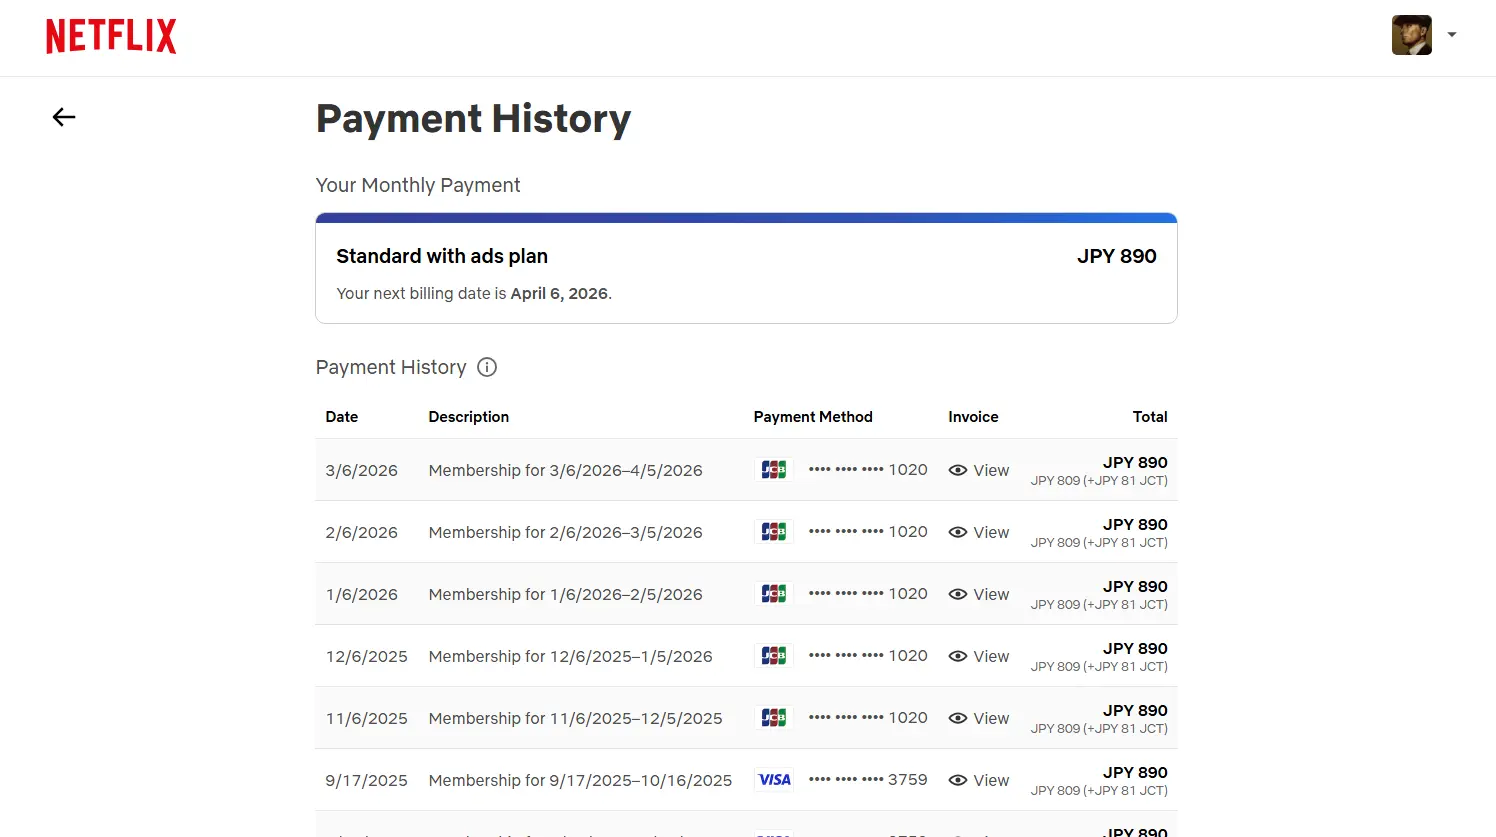Click eye icon on 12/6/2025 row
The image size is (1496, 837).
pos(958,656)
